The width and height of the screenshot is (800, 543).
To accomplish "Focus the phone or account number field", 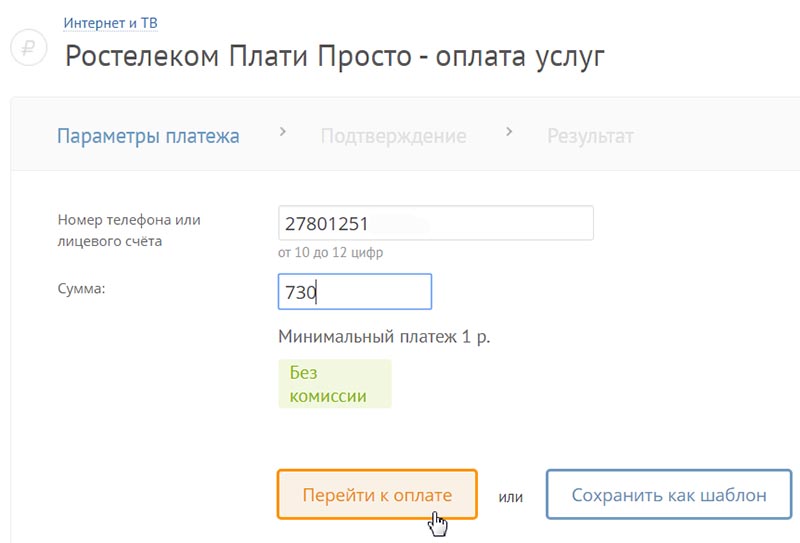I will point(436,223).
